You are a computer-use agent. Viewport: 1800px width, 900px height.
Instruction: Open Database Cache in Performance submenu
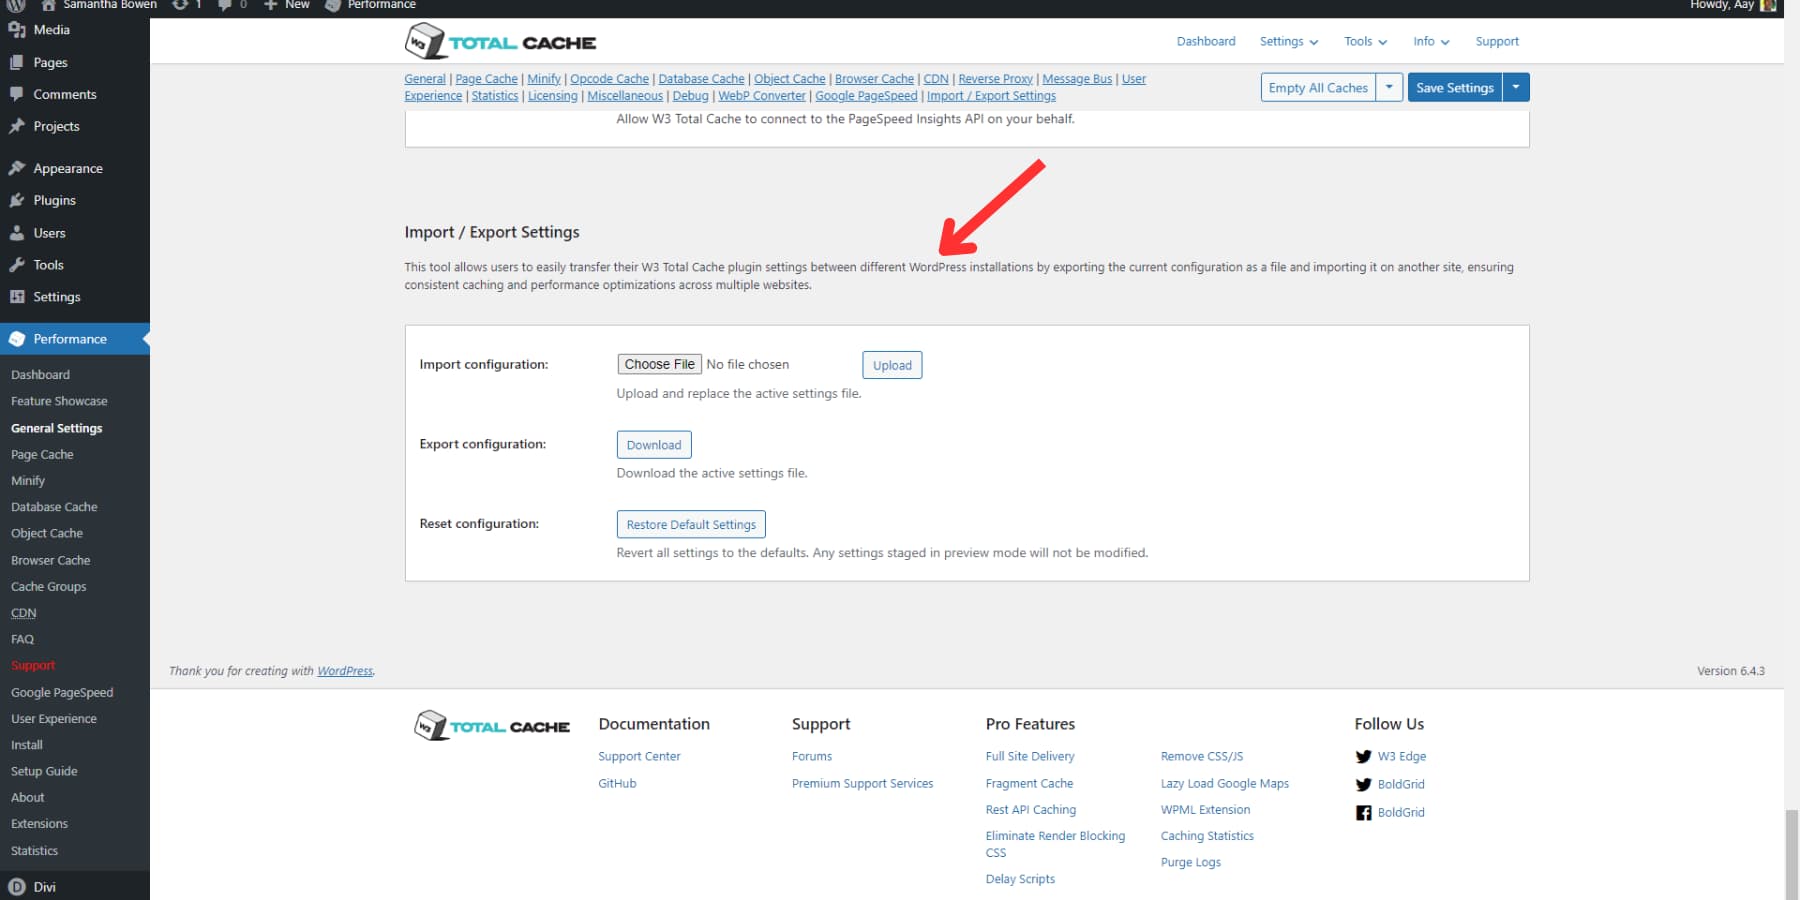click(x=54, y=506)
